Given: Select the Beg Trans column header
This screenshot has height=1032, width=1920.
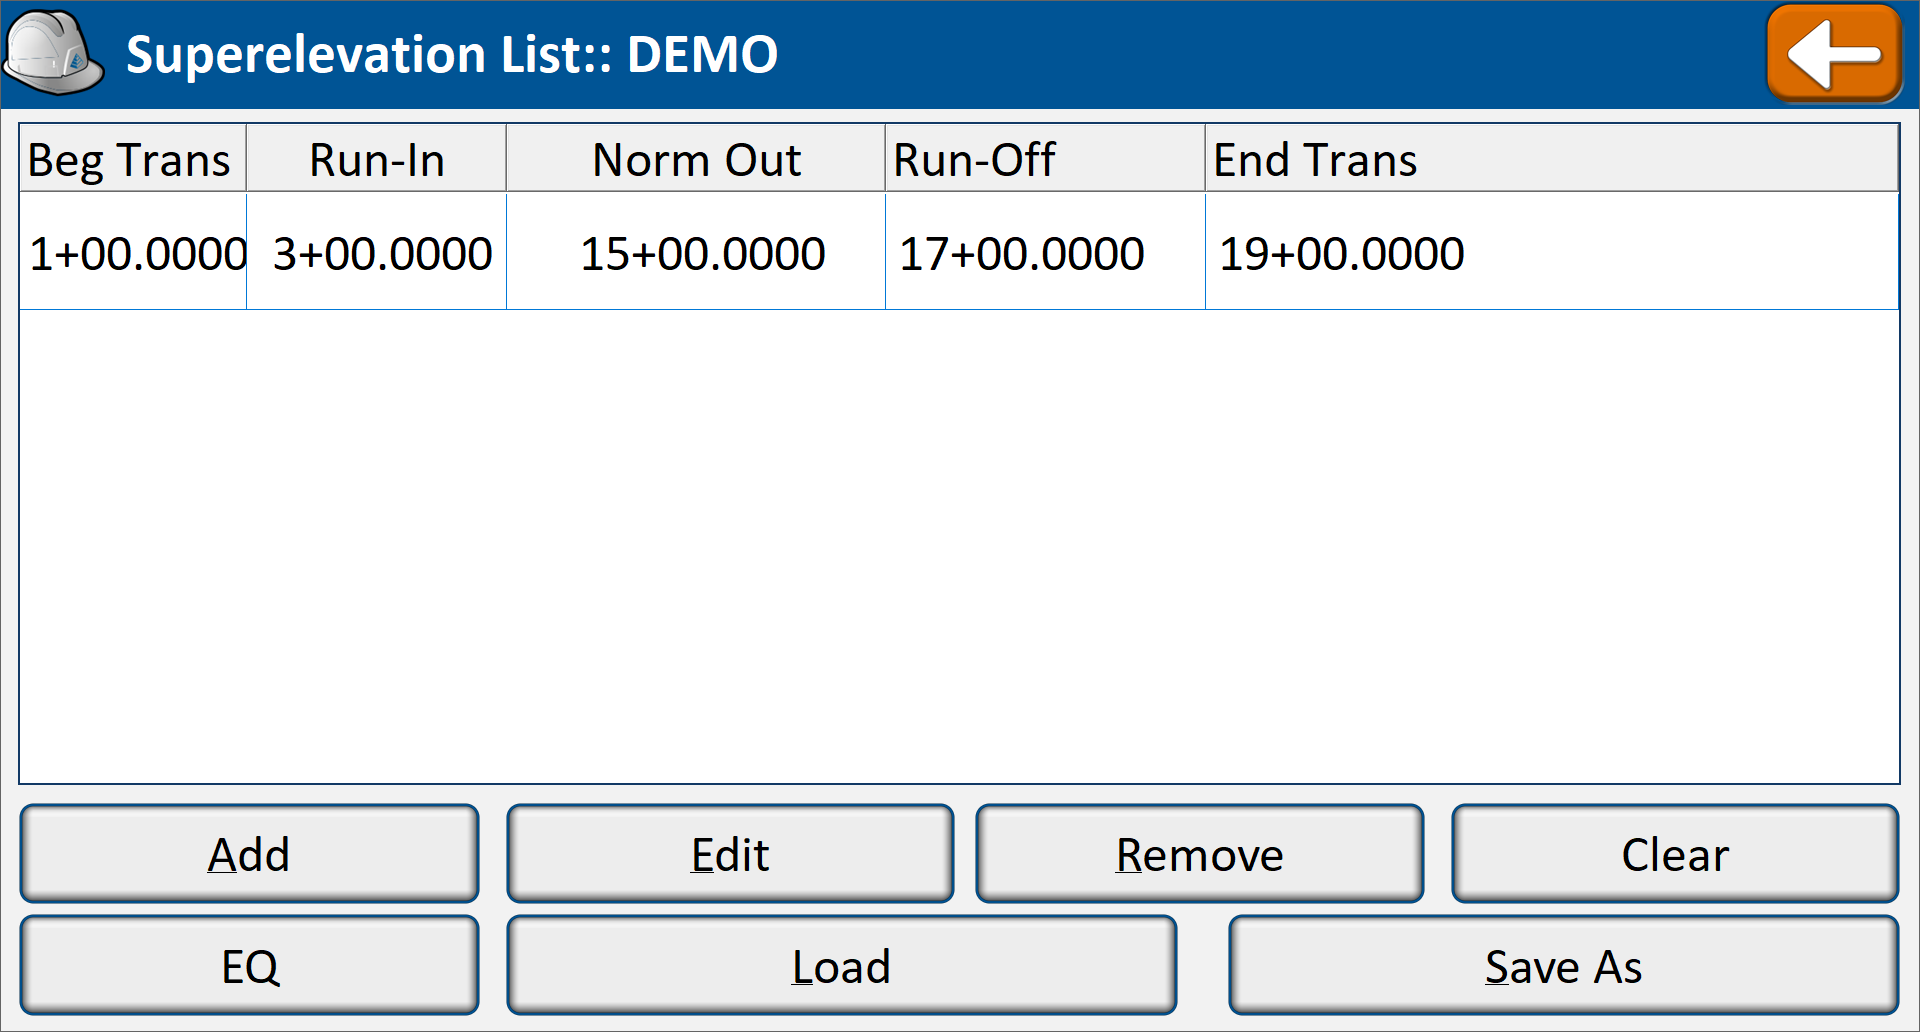Looking at the screenshot, I should click(x=133, y=158).
